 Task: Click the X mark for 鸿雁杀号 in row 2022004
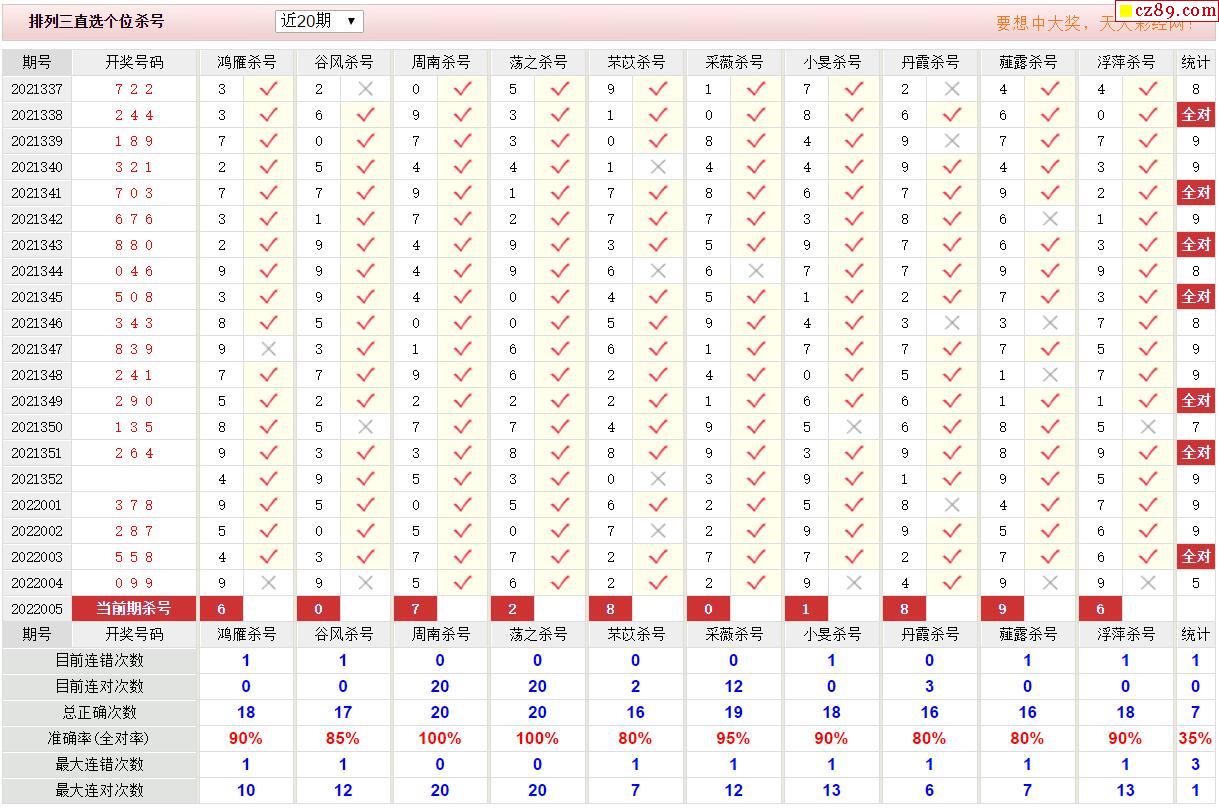pyautogui.click(x=268, y=583)
